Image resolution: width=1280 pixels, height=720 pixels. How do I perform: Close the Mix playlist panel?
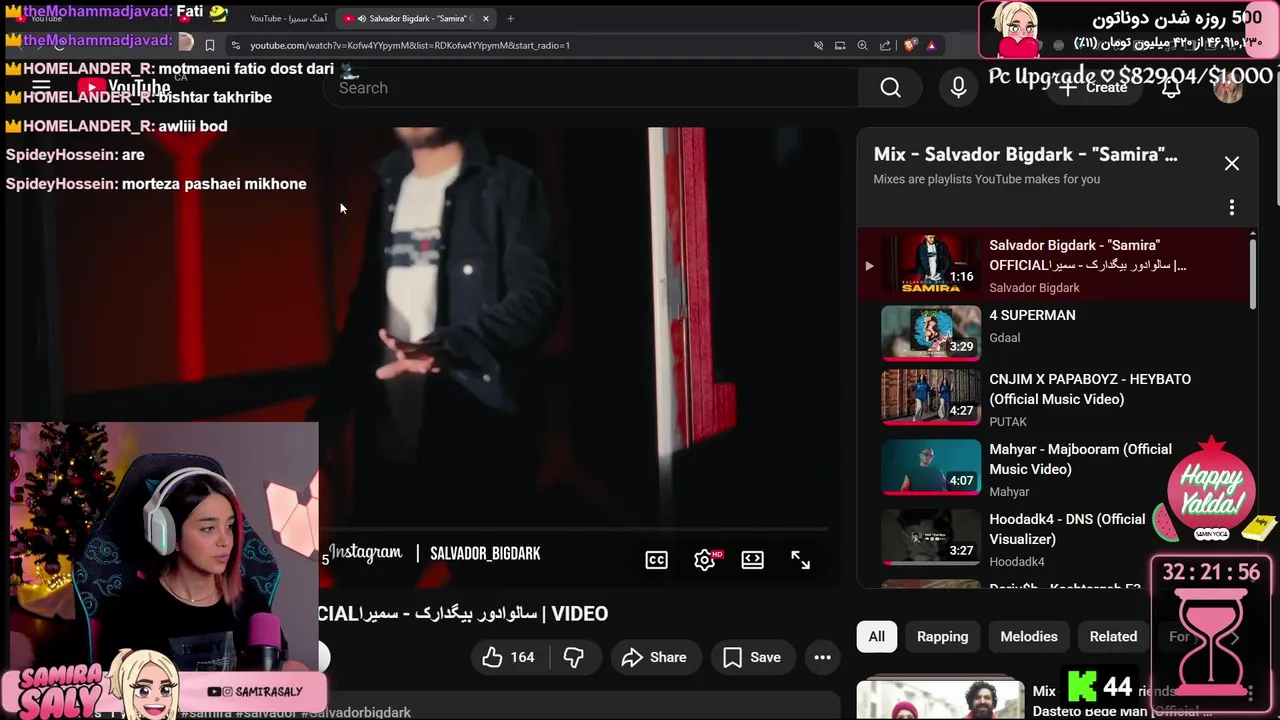click(1232, 163)
